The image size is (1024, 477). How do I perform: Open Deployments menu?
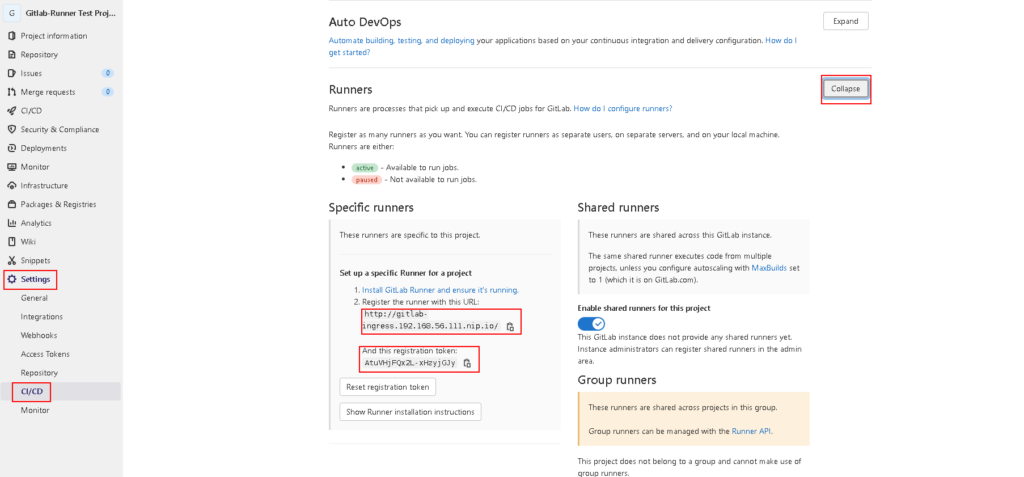(x=44, y=148)
